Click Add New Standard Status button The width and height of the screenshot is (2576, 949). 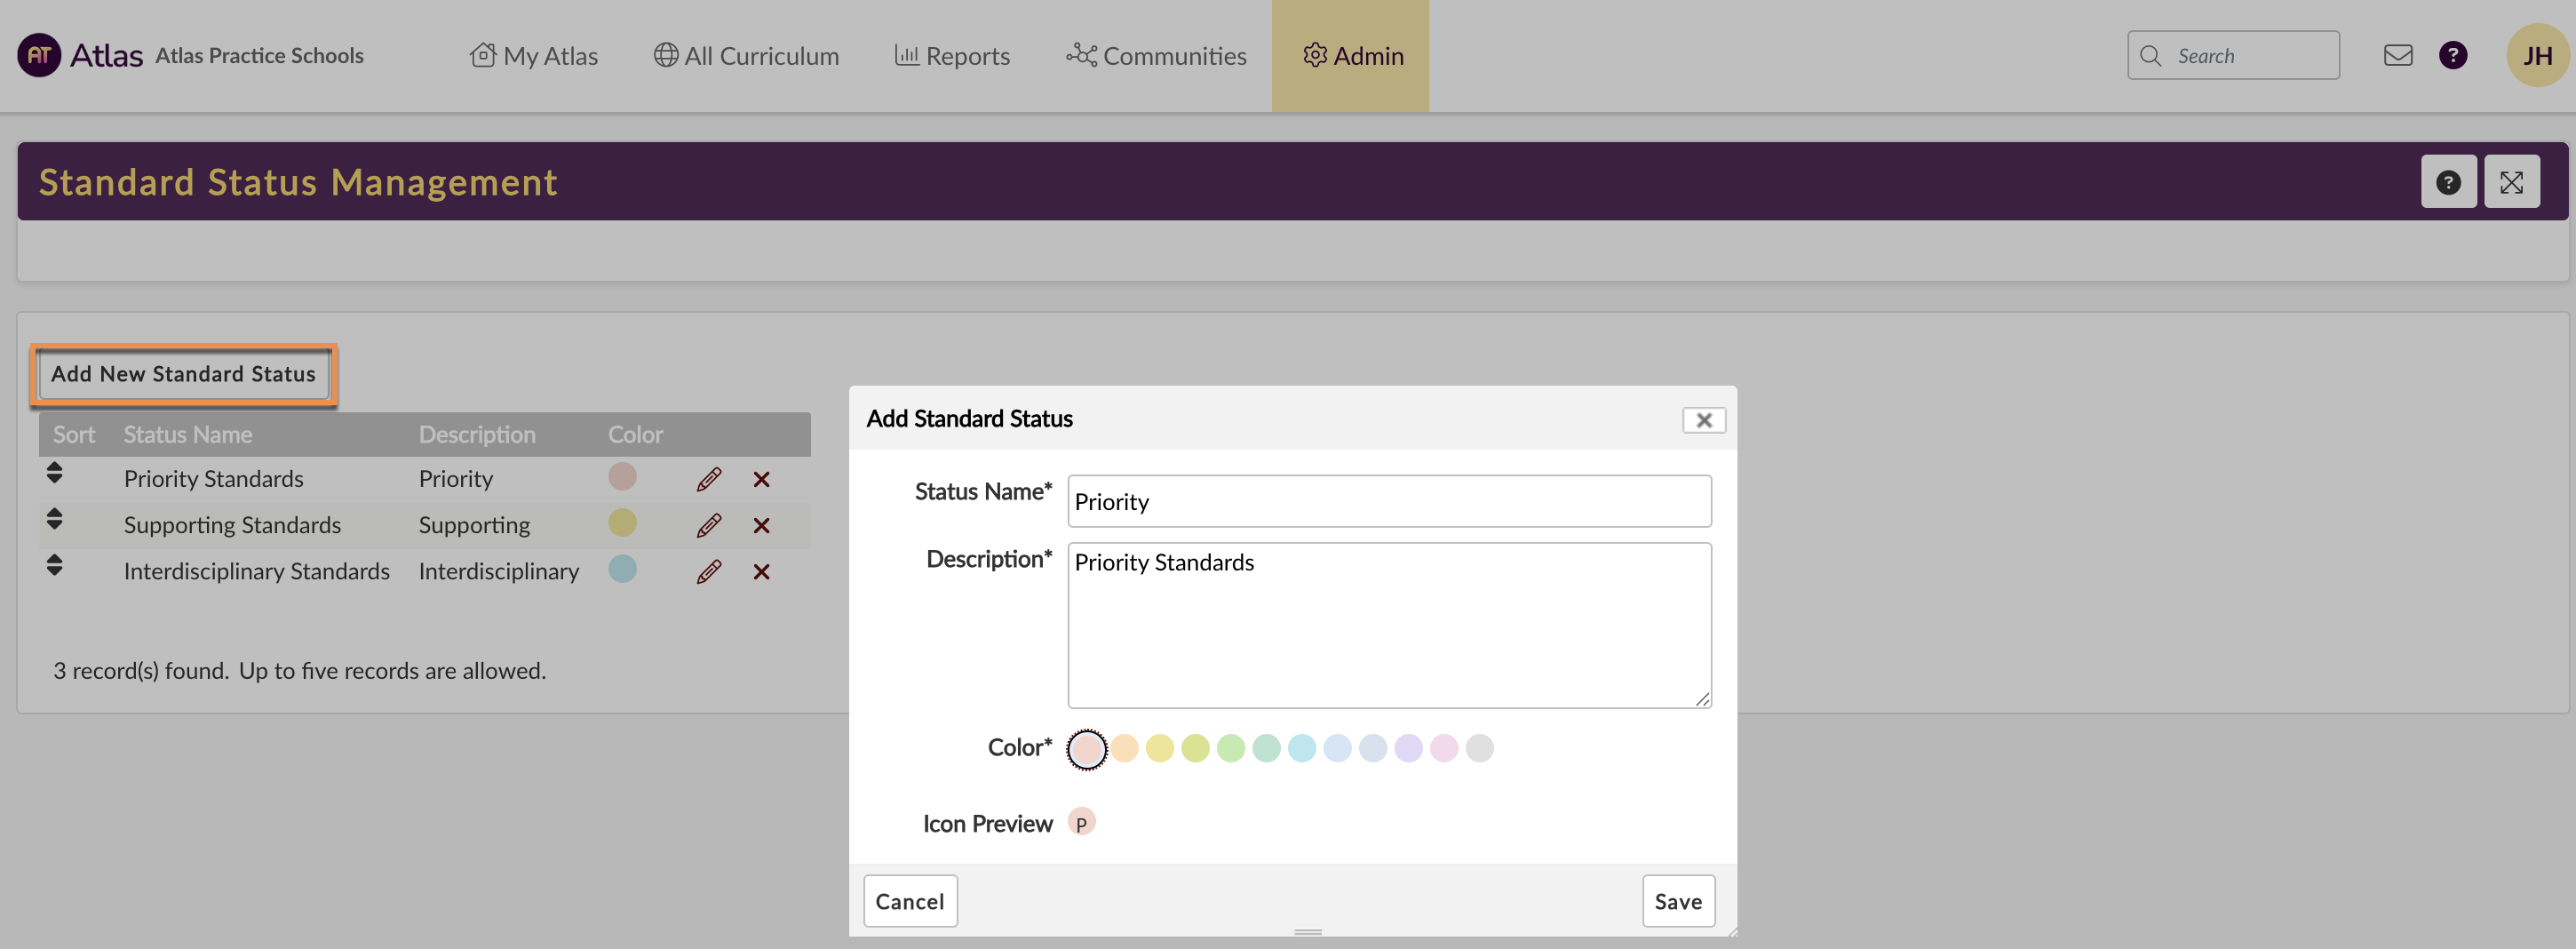183,374
